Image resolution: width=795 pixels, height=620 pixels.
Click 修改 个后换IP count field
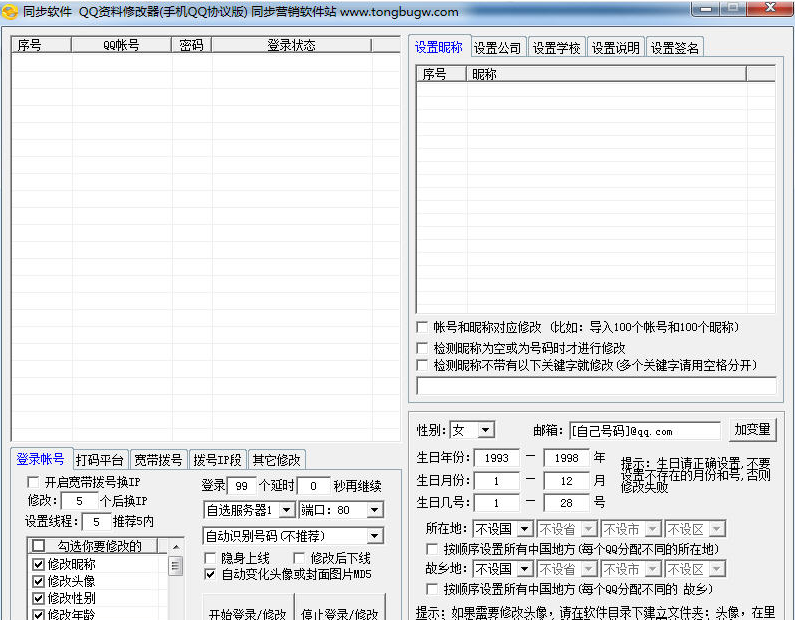click(x=79, y=501)
